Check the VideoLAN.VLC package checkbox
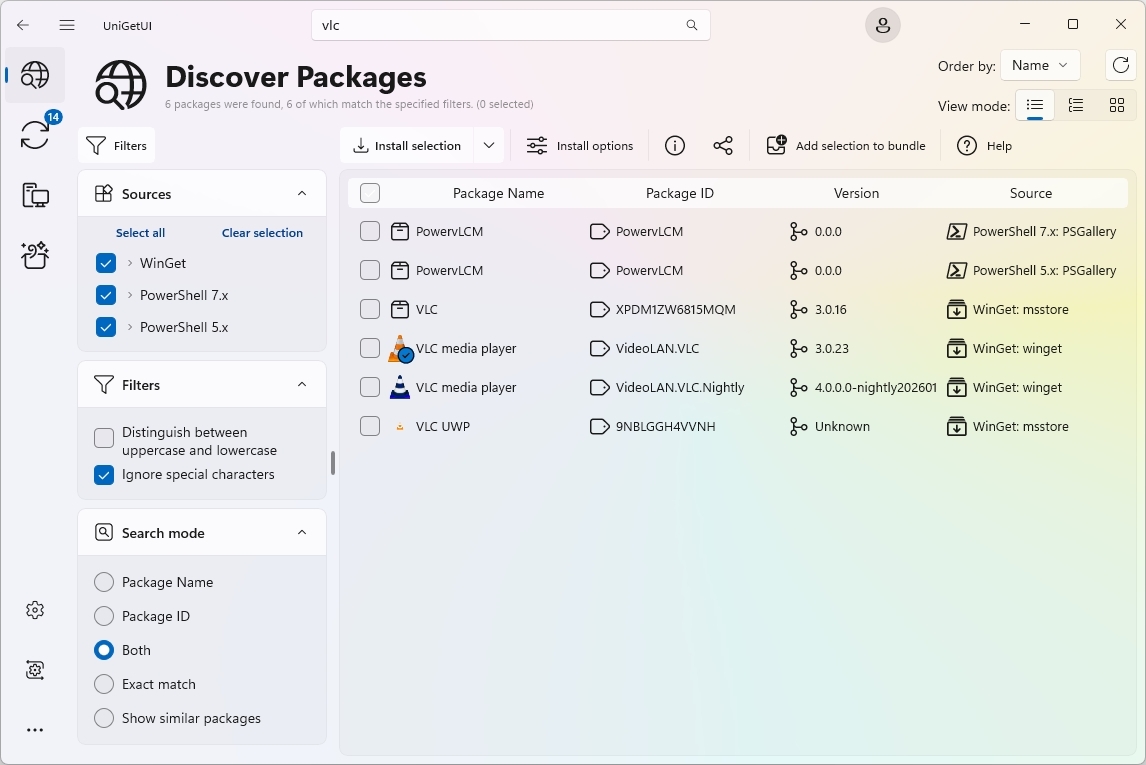Viewport: 1146px width, 765px height. [370, 348]
